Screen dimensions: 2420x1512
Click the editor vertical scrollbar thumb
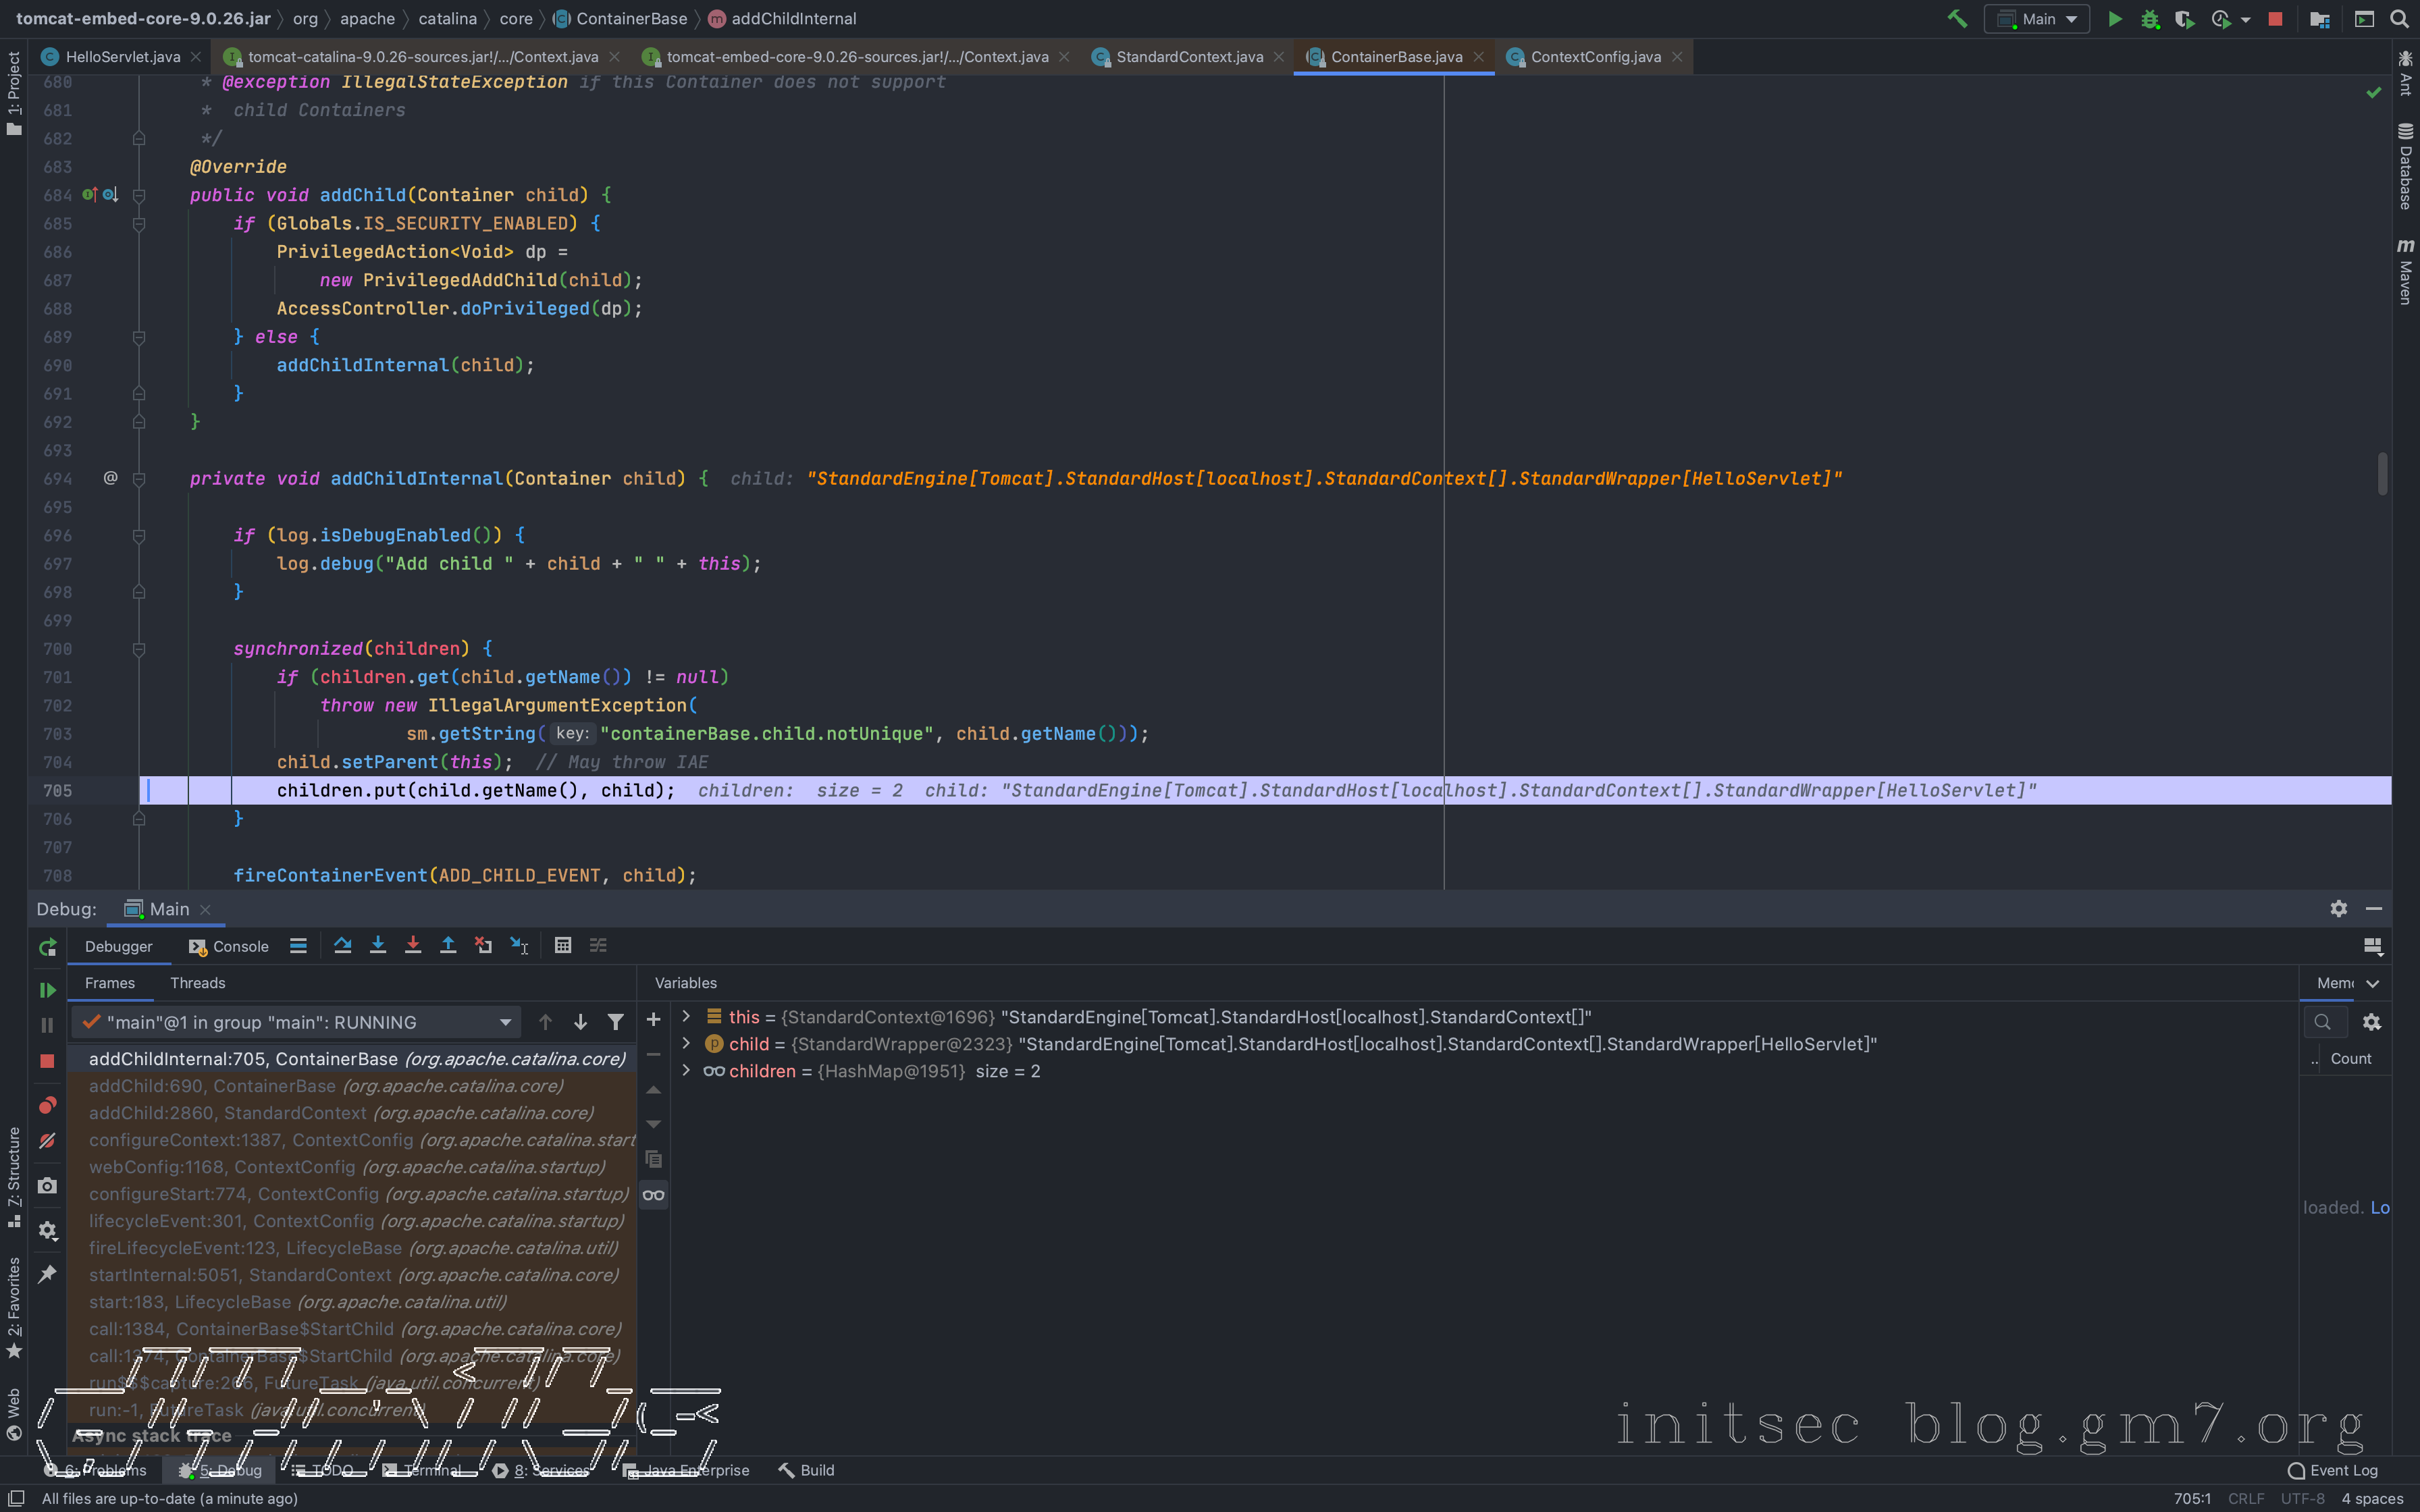2382,473
